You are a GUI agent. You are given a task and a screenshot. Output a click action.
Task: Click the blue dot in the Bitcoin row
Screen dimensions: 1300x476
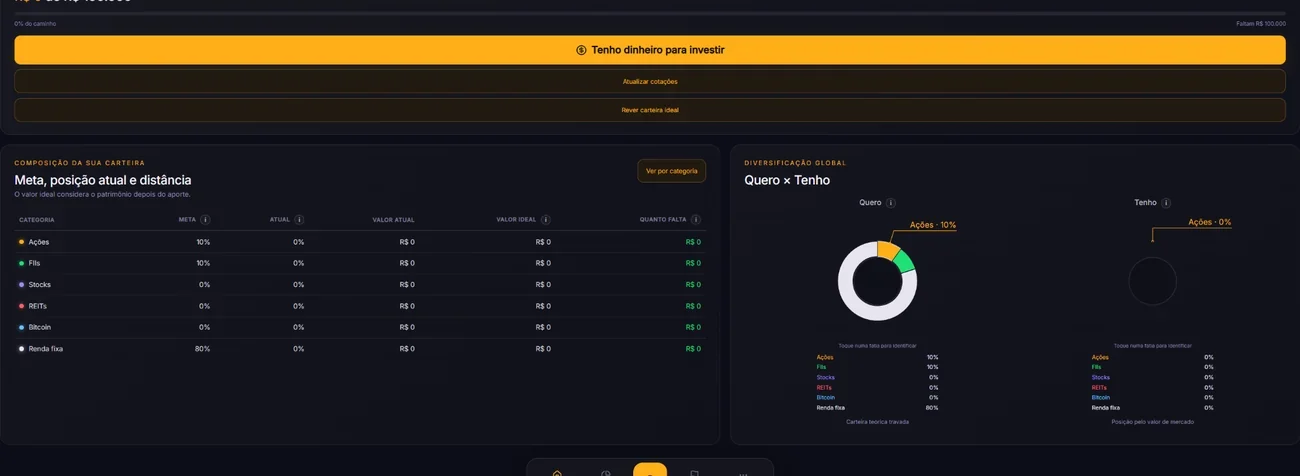(x=21, y=327)
